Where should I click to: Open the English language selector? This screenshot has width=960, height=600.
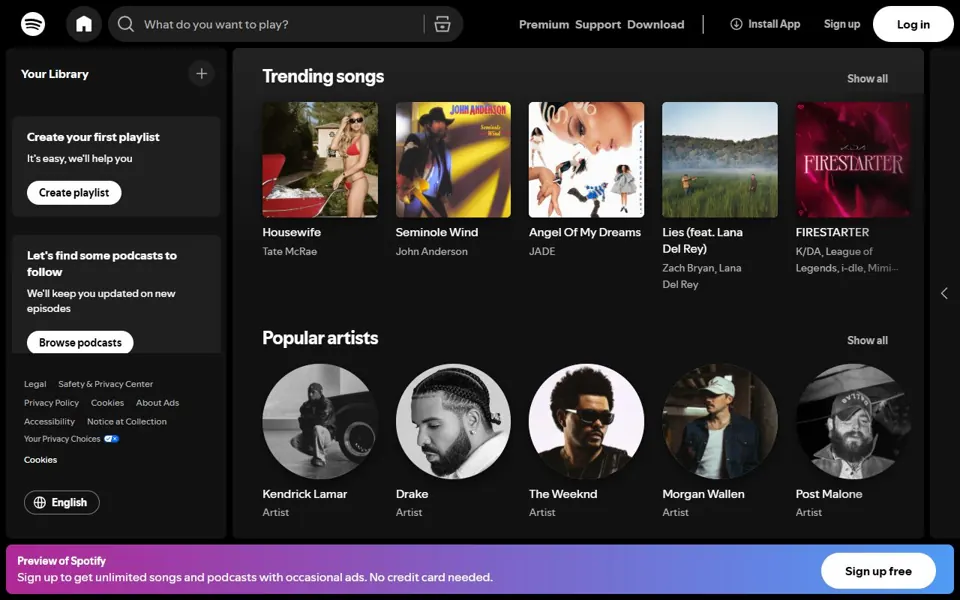click(x=62, y=503)
